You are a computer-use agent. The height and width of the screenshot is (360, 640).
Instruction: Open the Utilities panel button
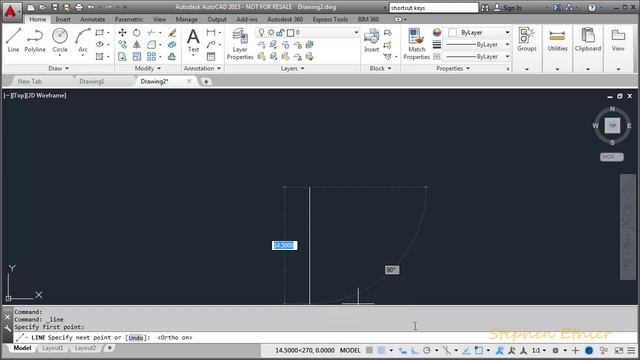(x=558, y=40)
